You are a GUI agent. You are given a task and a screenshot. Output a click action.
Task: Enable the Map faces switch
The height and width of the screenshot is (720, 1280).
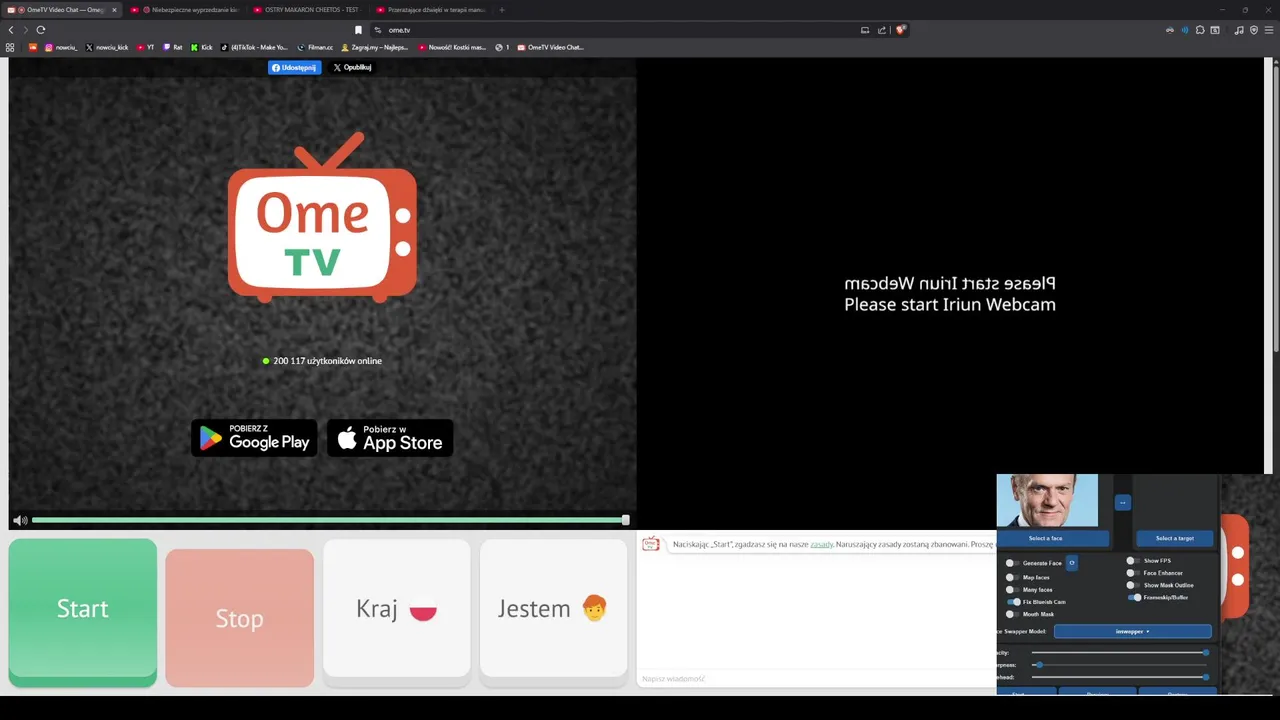pos(1012,577)
